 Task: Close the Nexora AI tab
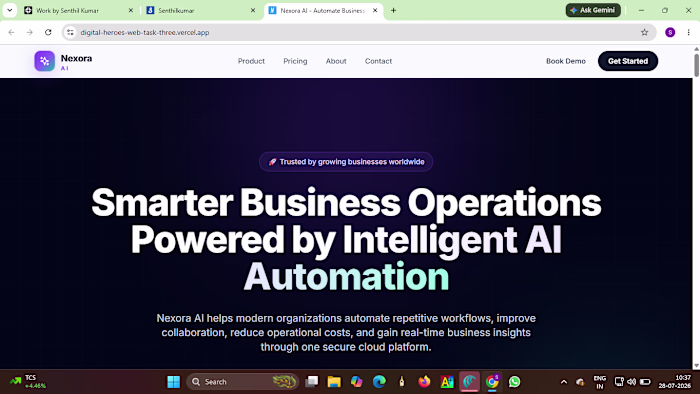[375, 10]
